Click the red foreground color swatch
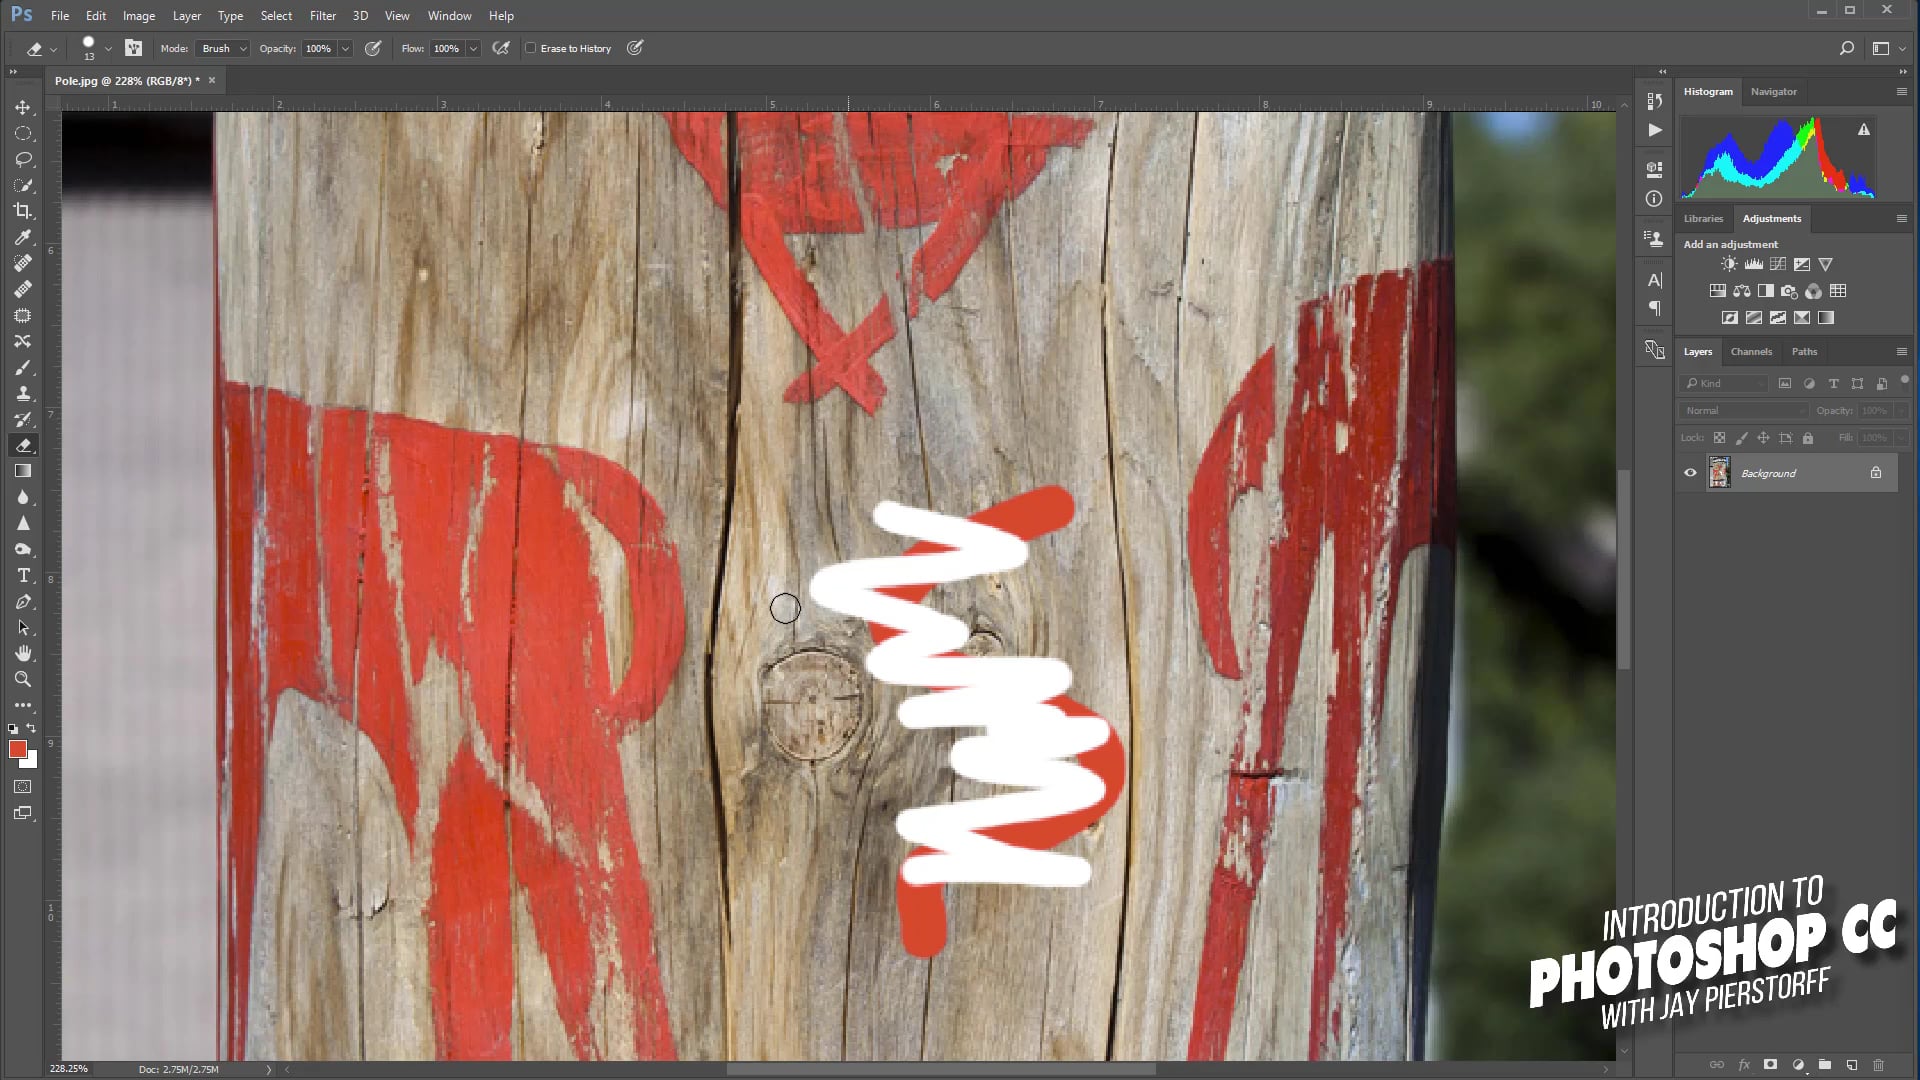 [17, 750]
